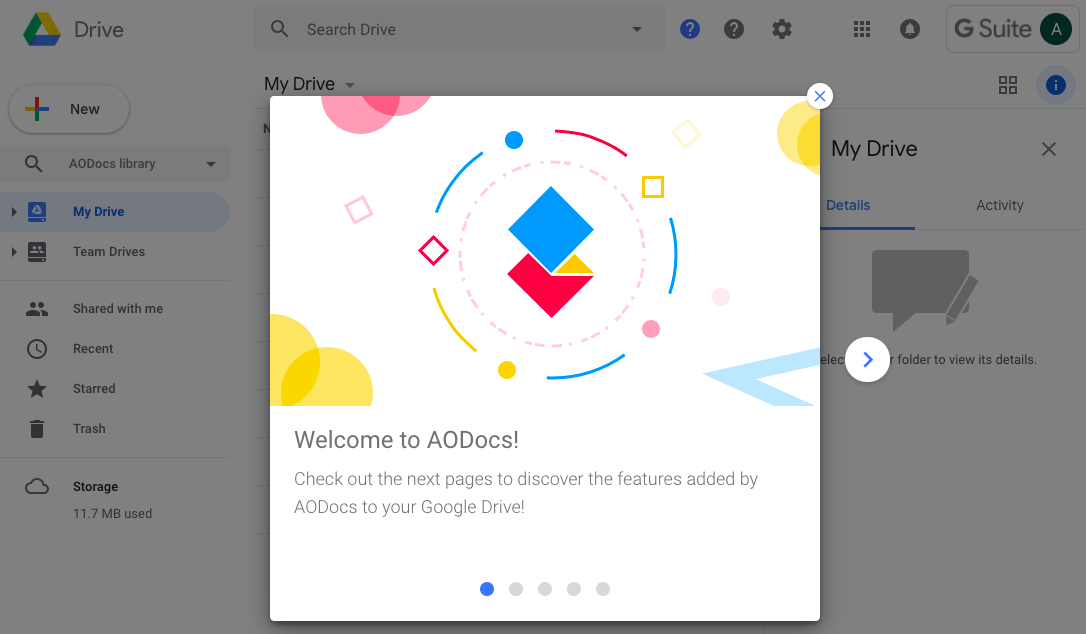The height and width of the screenshot is (634, 1086).
Task: Click the AODocs logo illustration
Action: click(x=551, y=252)
